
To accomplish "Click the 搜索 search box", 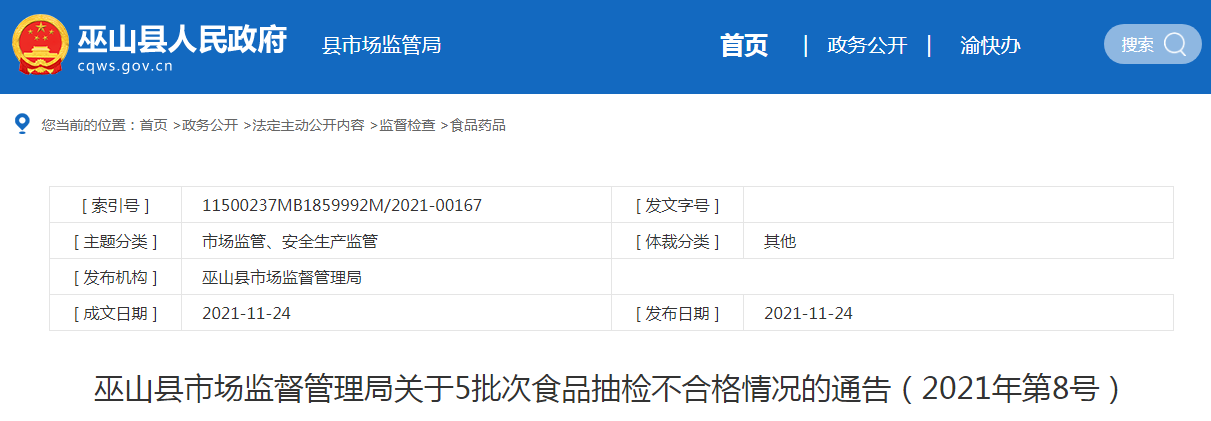I will (1152, 44).
